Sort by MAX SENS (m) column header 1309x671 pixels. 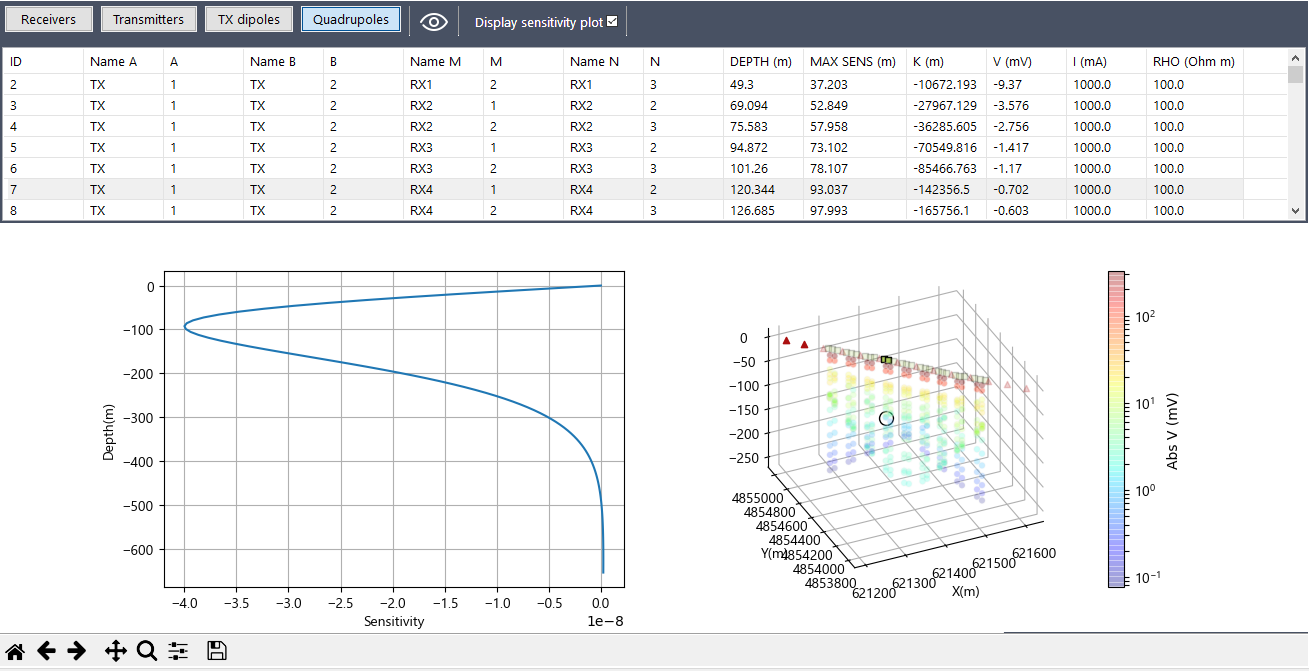pos(854,61)
